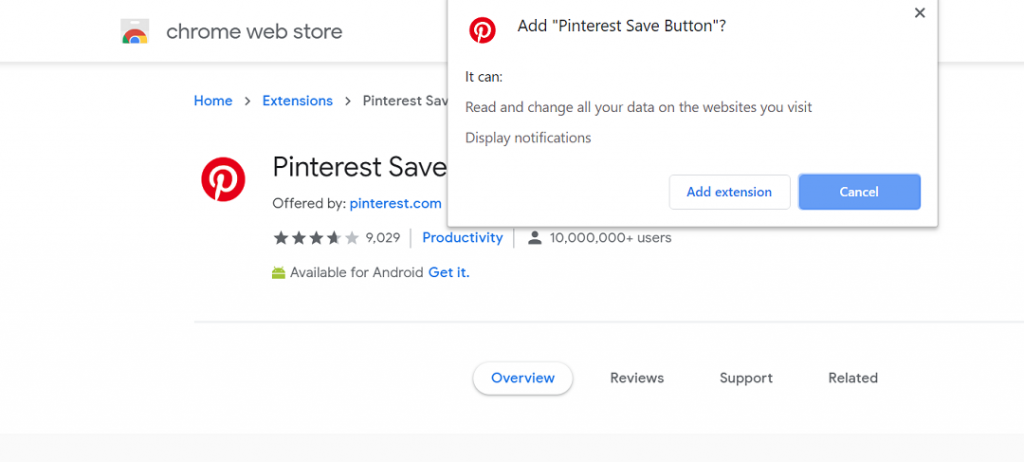Click the chevron after Extensions breadcrumb
This screenshot has width=1024, height=462.
[347, 101]
